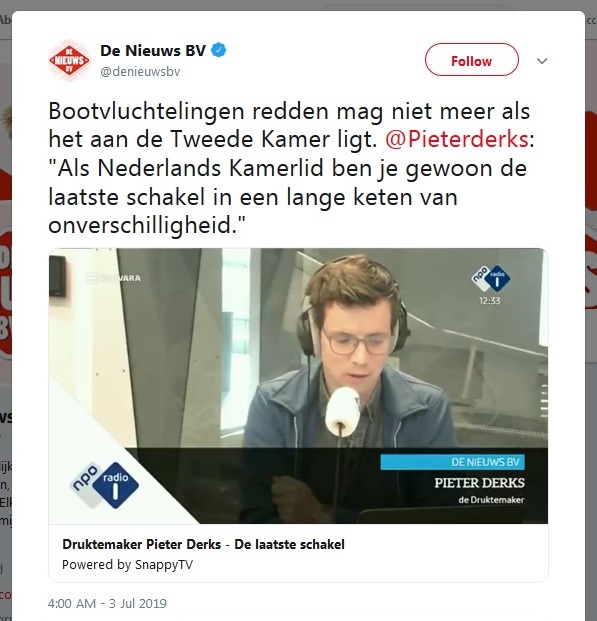Click the white microphone in the video
This screenshot has height=621, width=597.
point(342,411)
